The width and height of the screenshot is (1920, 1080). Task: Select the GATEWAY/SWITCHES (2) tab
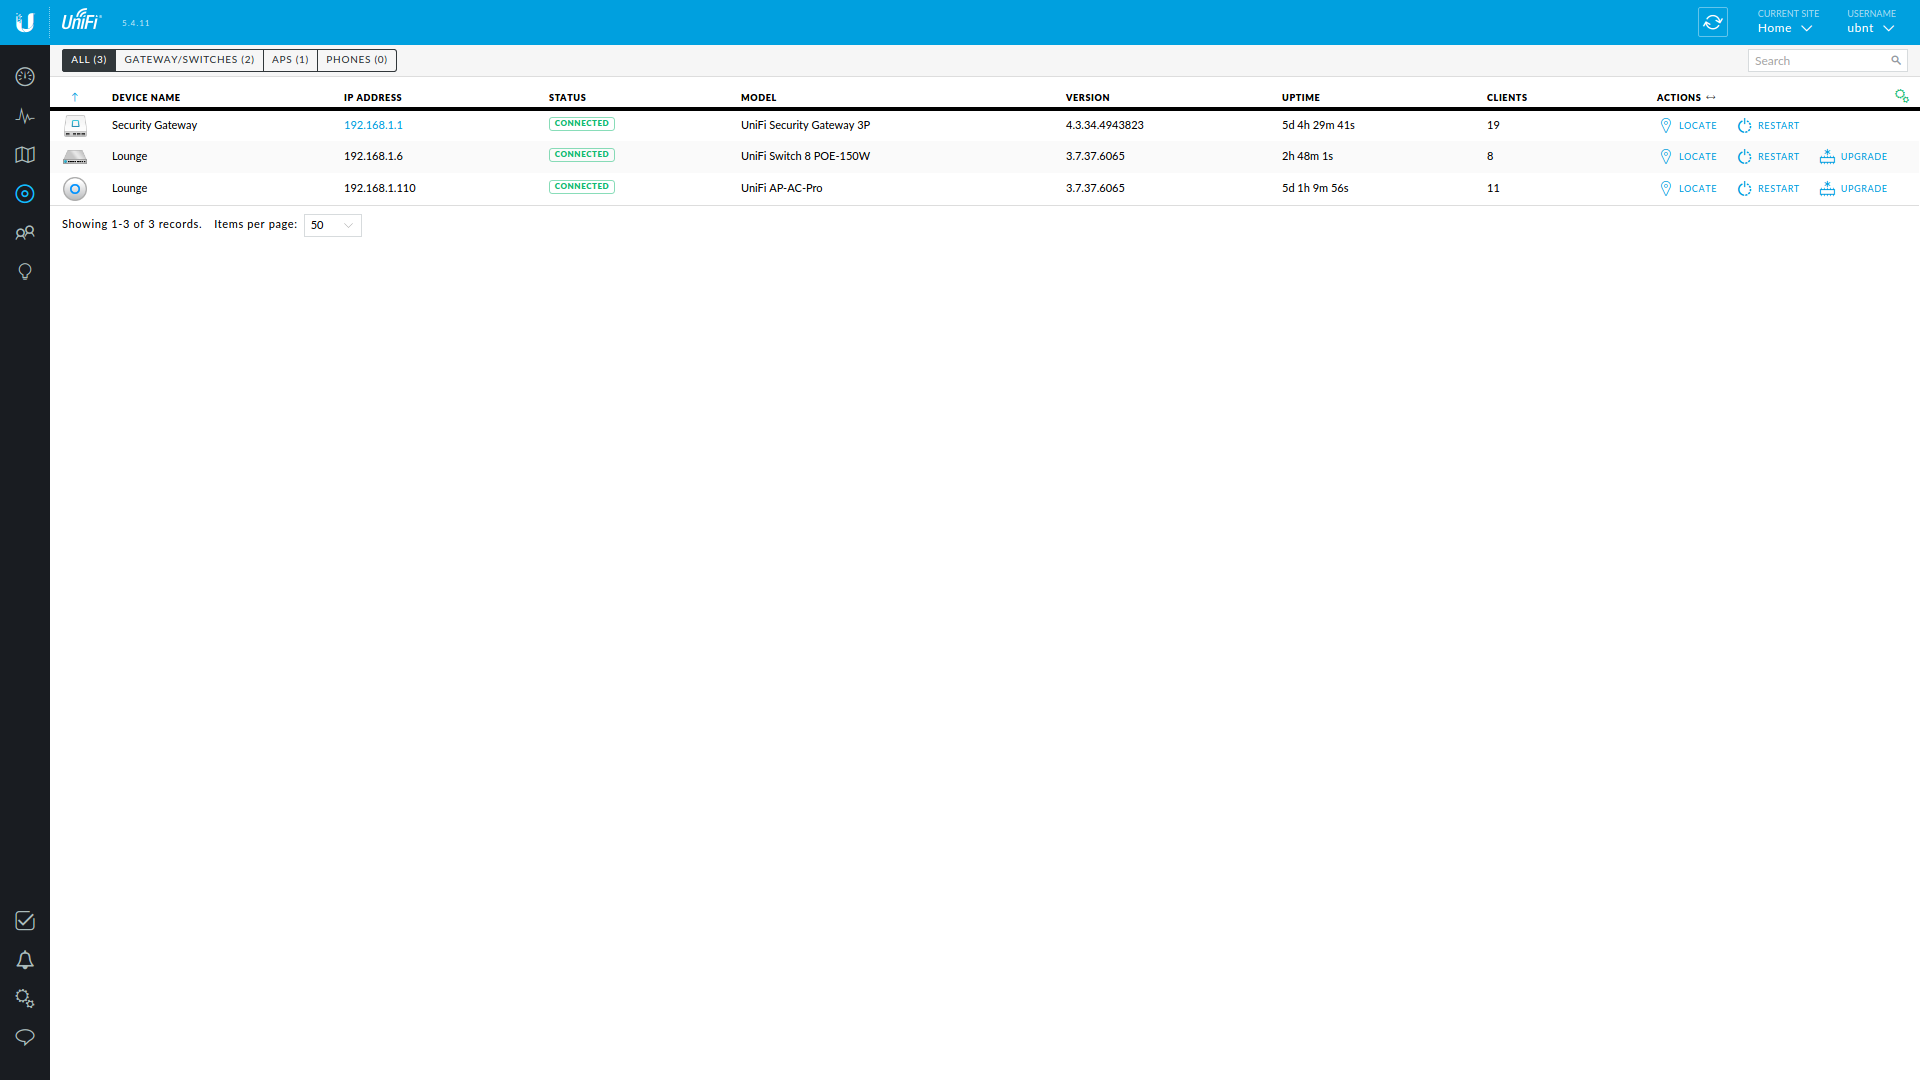tap(189, 60)
